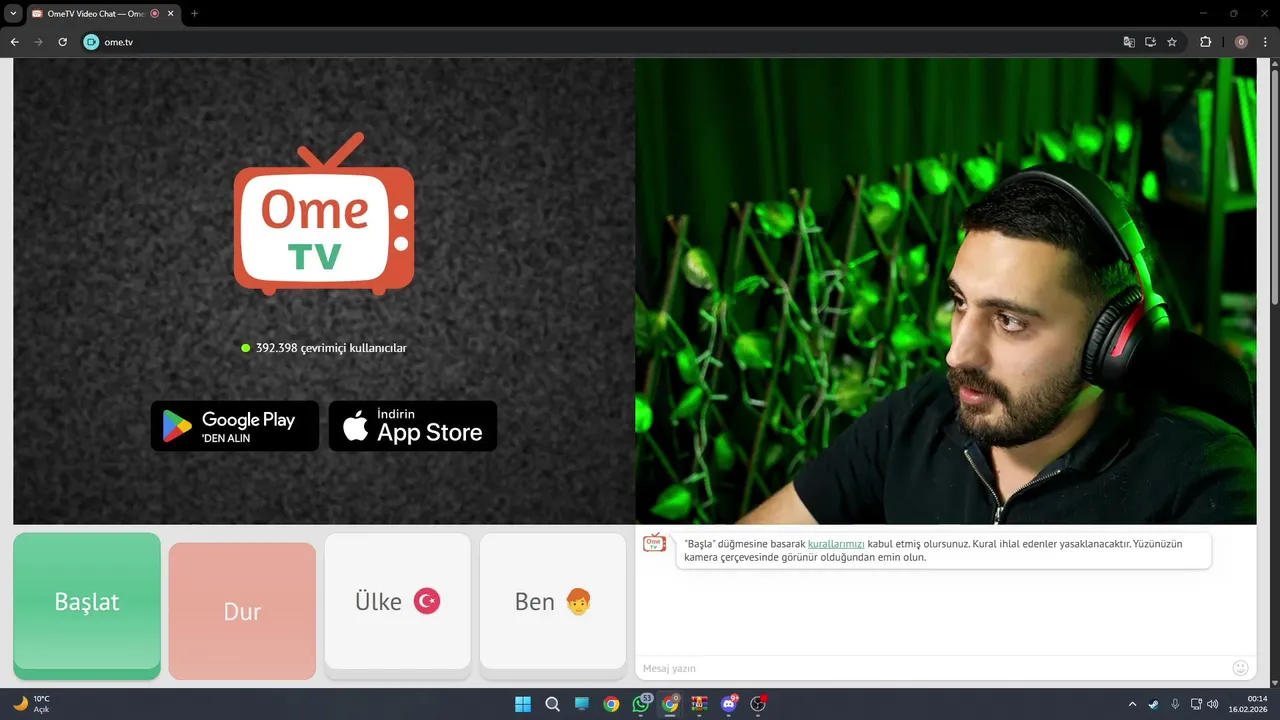
Task: Open the tab search dropdown arrow
Action: click(12, 14)
